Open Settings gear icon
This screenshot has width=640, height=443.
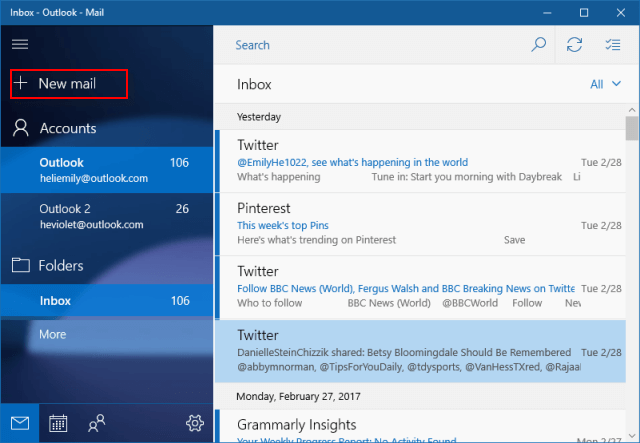(195, 423)
